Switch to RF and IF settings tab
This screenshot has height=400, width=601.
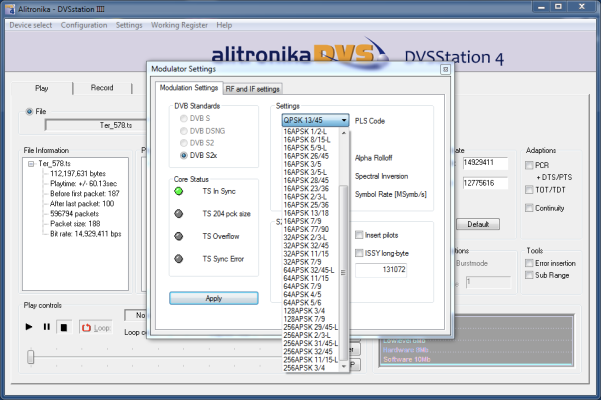[253, 89]
